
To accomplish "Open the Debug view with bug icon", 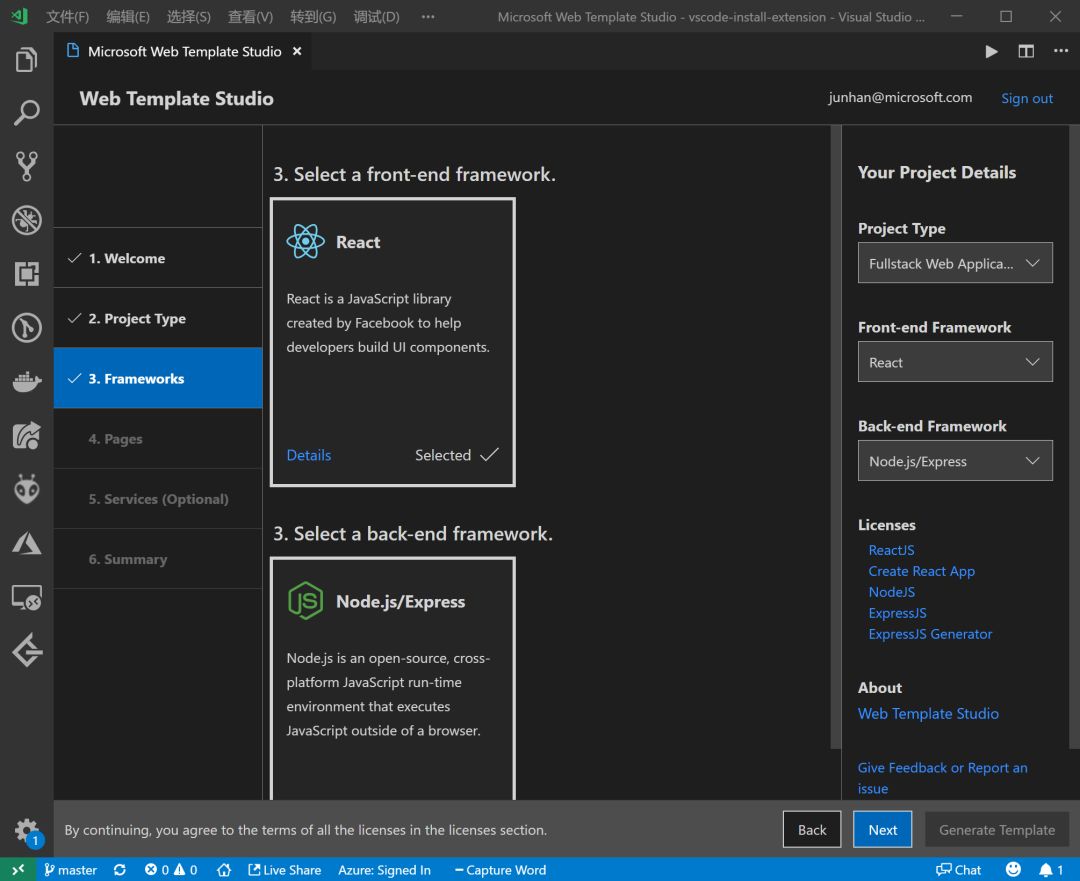I will pos(26,220).
